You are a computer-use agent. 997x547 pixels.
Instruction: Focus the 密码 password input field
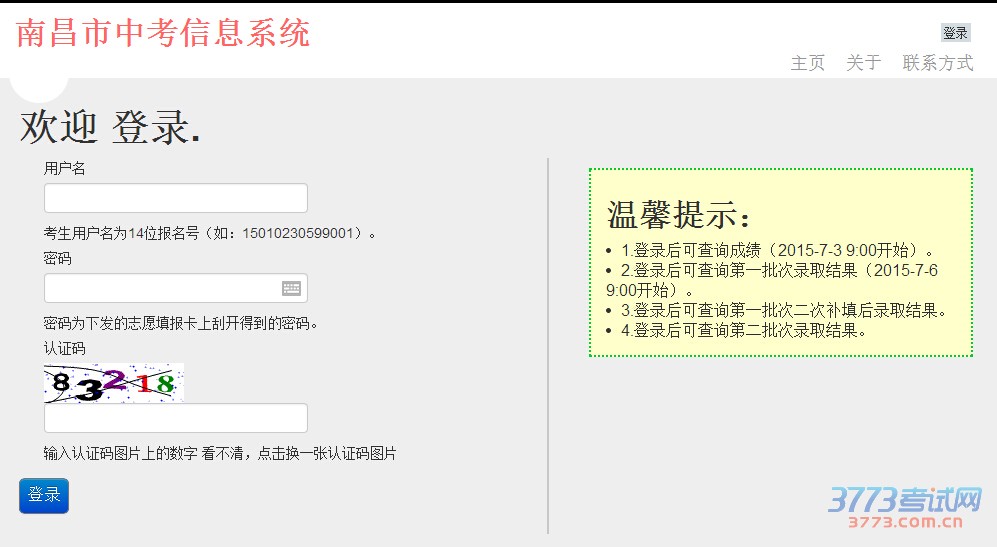[x=162, y=288]
